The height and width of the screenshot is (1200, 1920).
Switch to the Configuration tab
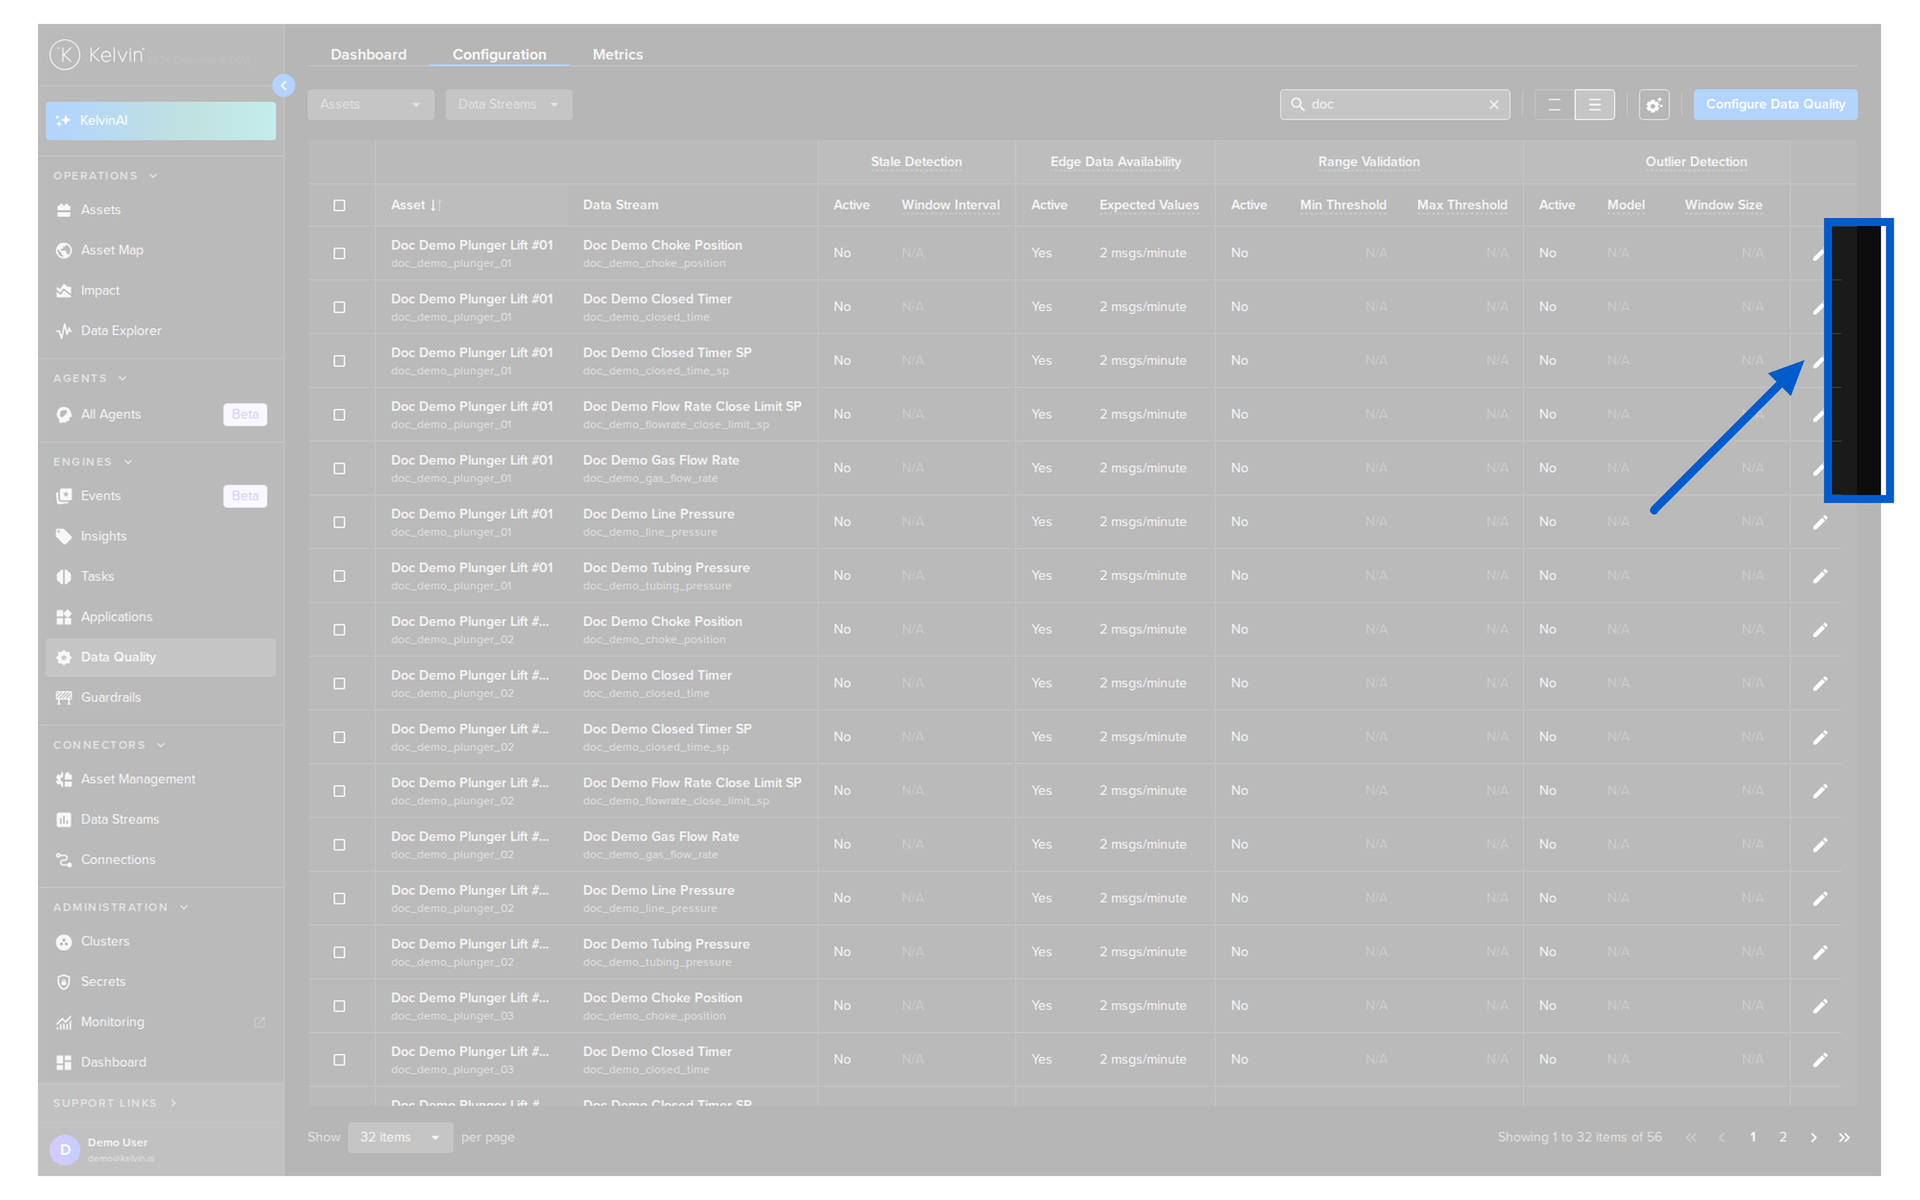(499, 54)
